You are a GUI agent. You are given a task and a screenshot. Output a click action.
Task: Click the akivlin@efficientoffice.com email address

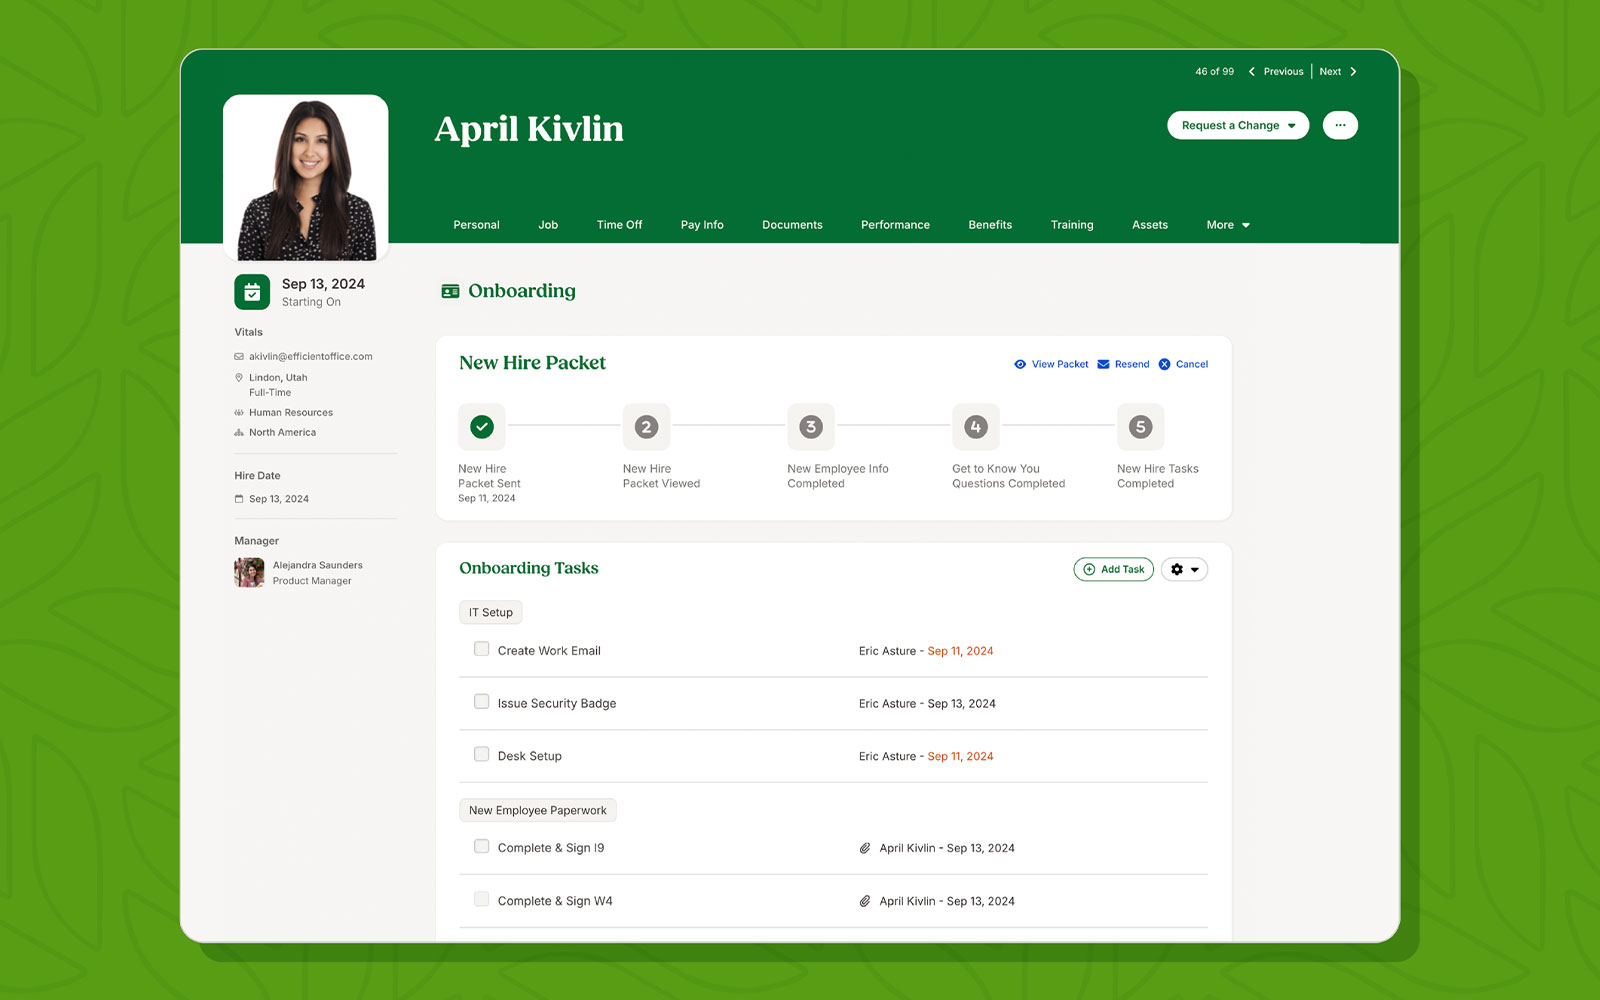(311, 356)
